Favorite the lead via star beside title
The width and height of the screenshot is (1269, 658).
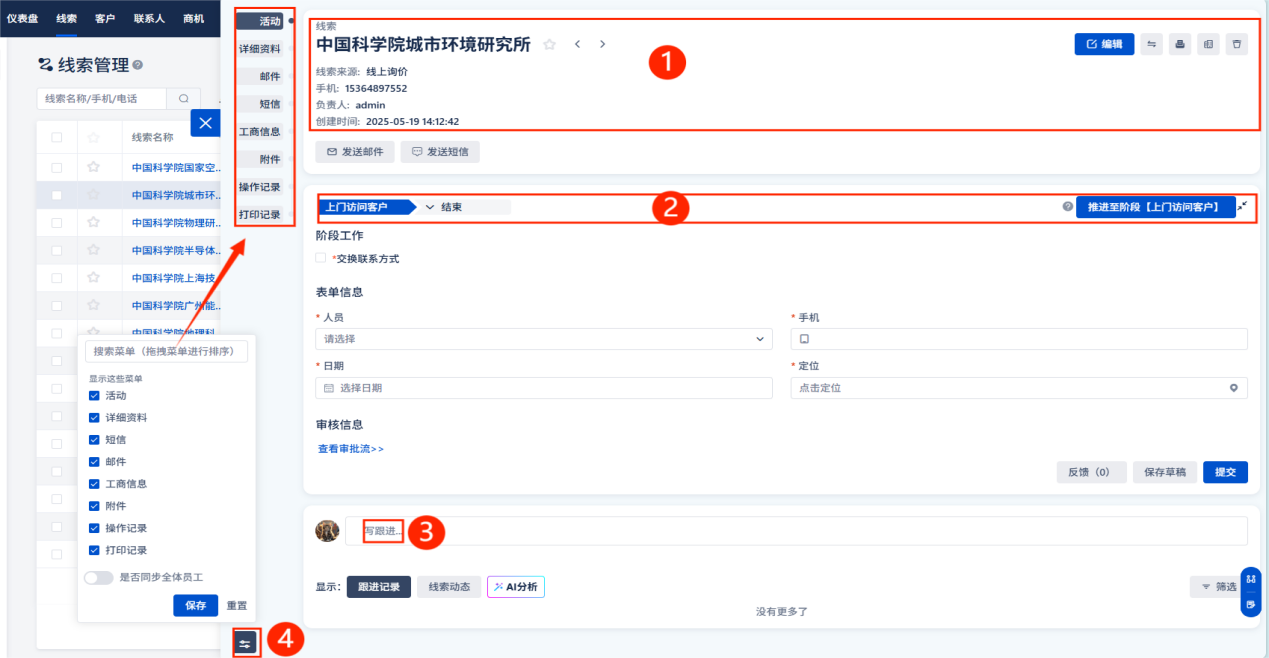coord(549,44)
